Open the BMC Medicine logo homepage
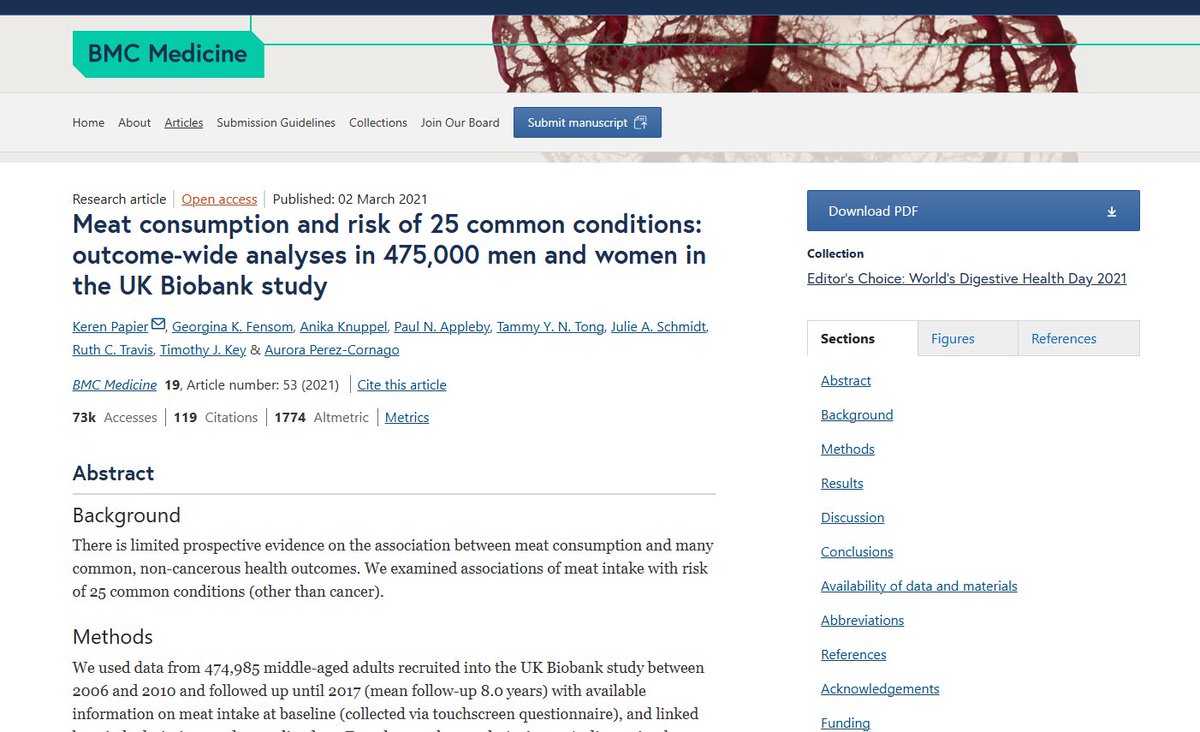Image resolution: width=1200 pixels, height=732 pixels. pyautogui.click(x=168, y=54)
